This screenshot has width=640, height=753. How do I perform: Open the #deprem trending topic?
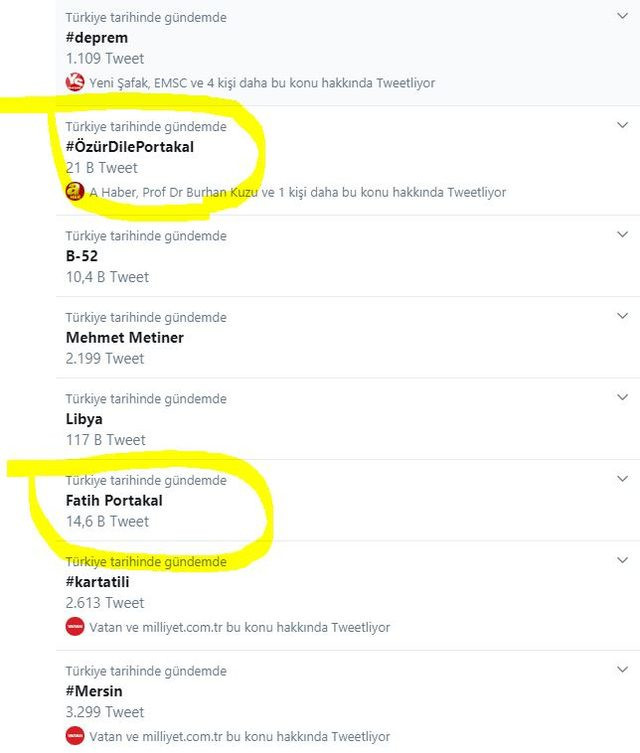coord(96,38)
